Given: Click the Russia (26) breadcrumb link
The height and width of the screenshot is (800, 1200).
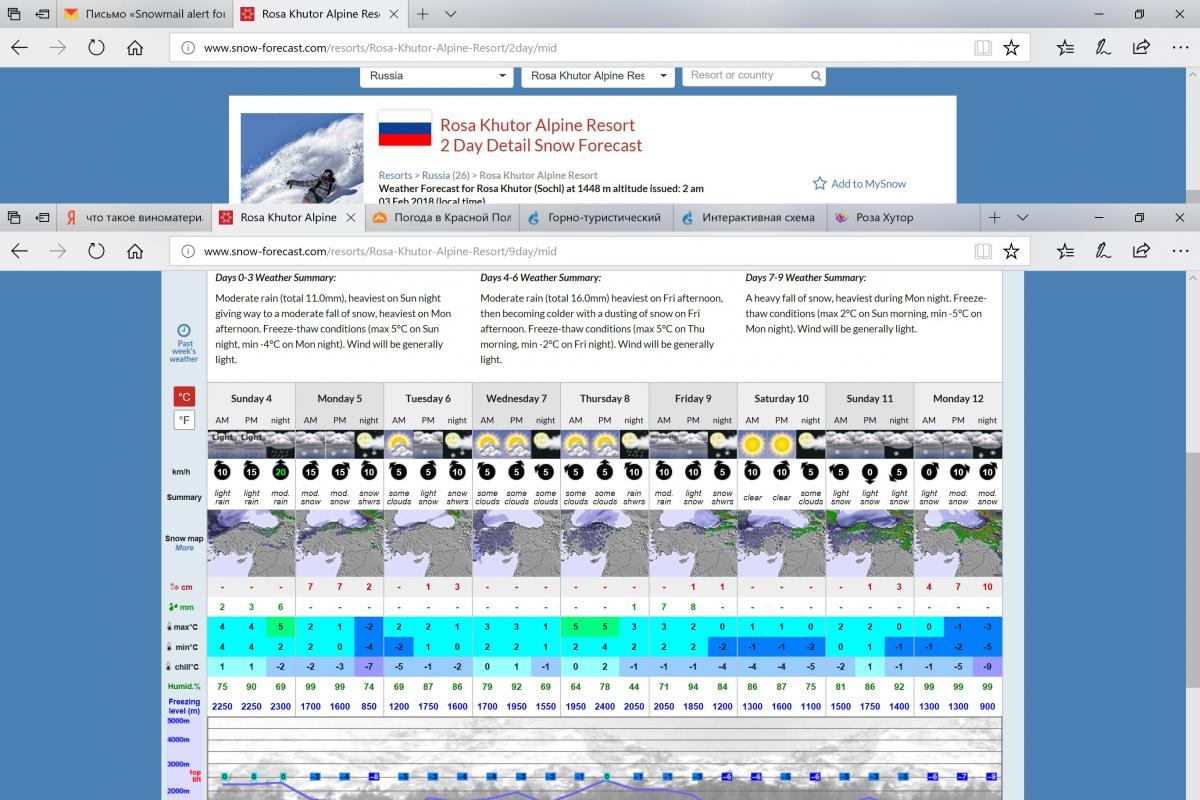Looking at the screenshot, I should (446, 175).
